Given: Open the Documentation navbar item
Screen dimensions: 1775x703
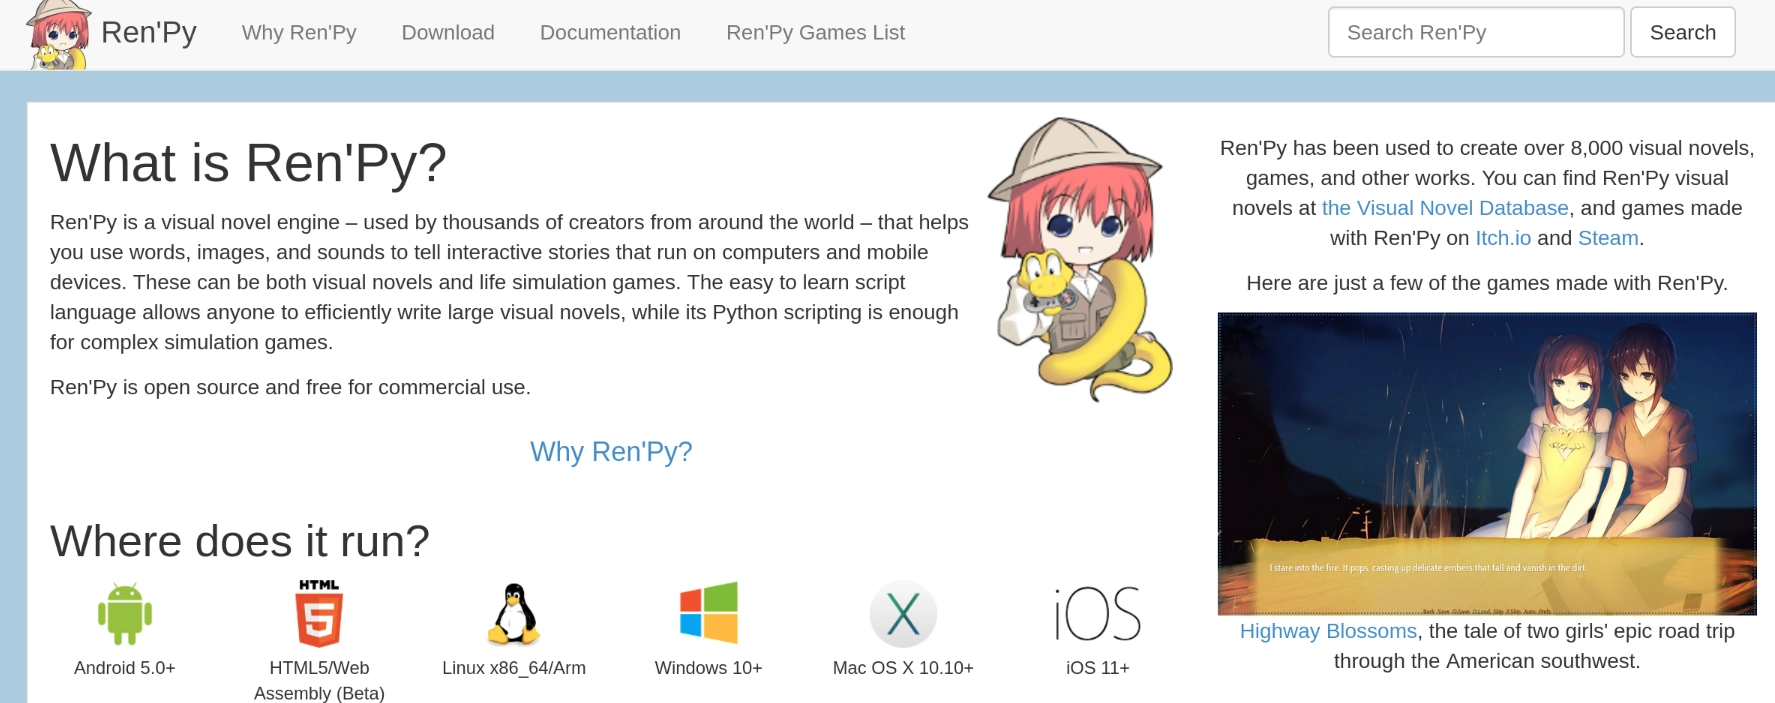Looking at the screenshot, I should (610, 33).
